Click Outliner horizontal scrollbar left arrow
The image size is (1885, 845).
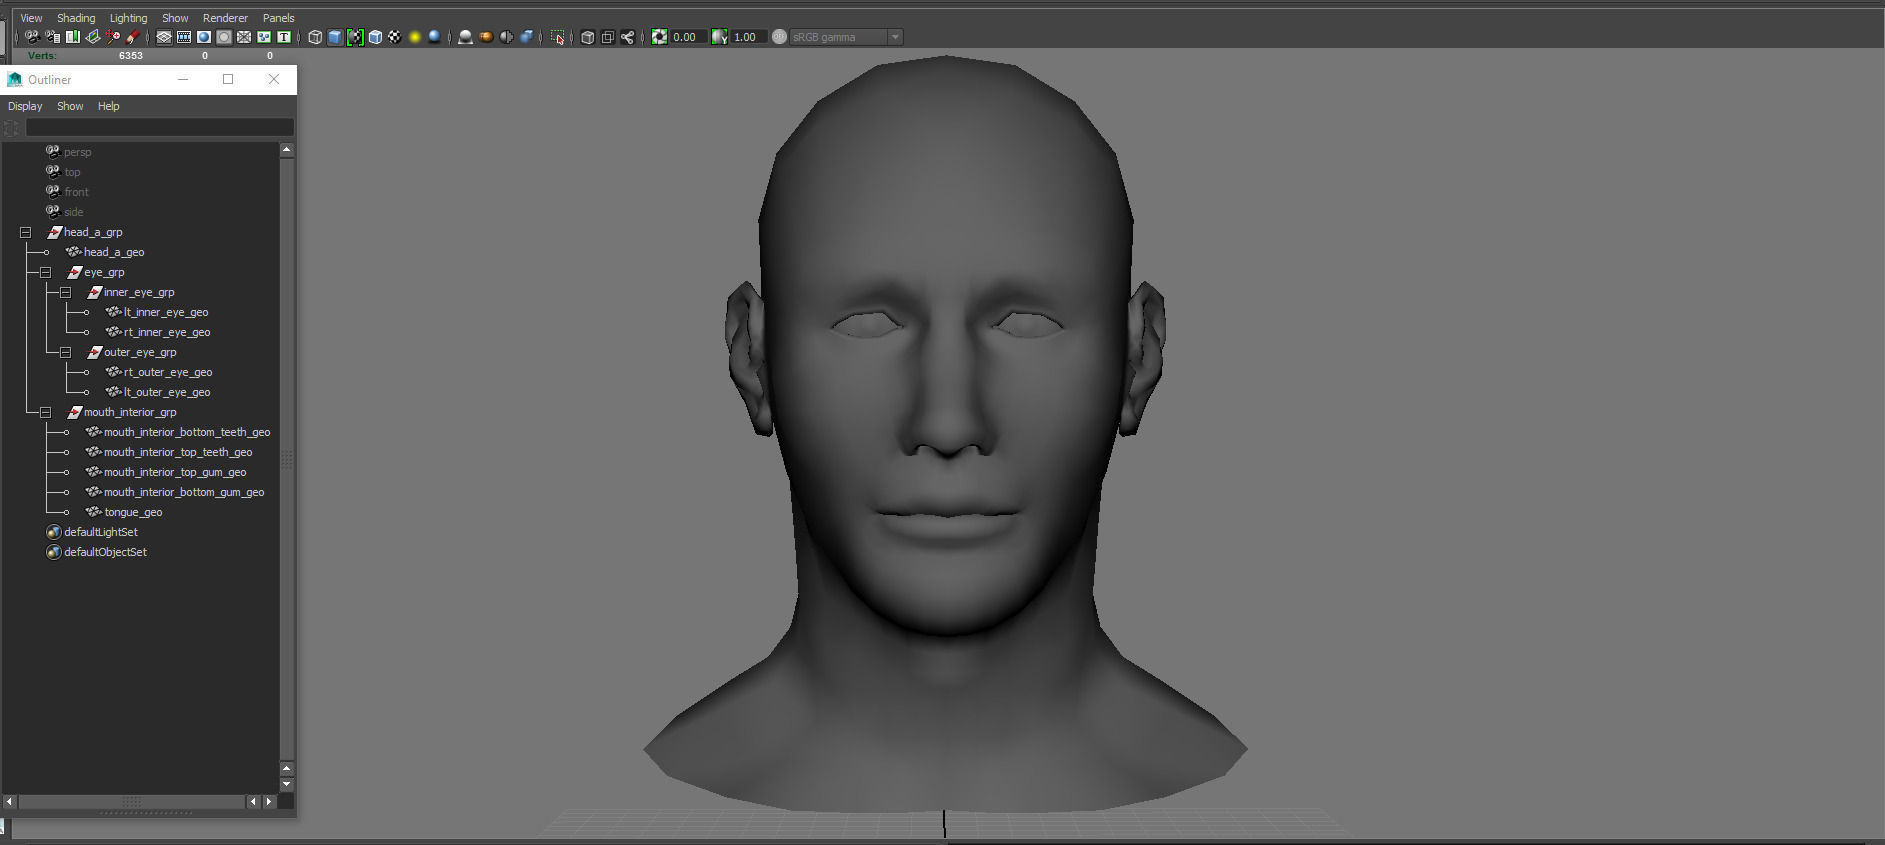tap(10, 801)
